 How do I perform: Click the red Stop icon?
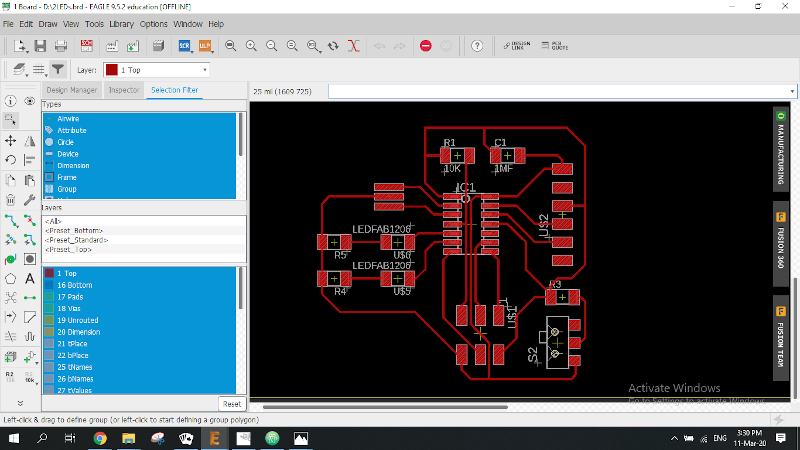[x=426, y=46]
